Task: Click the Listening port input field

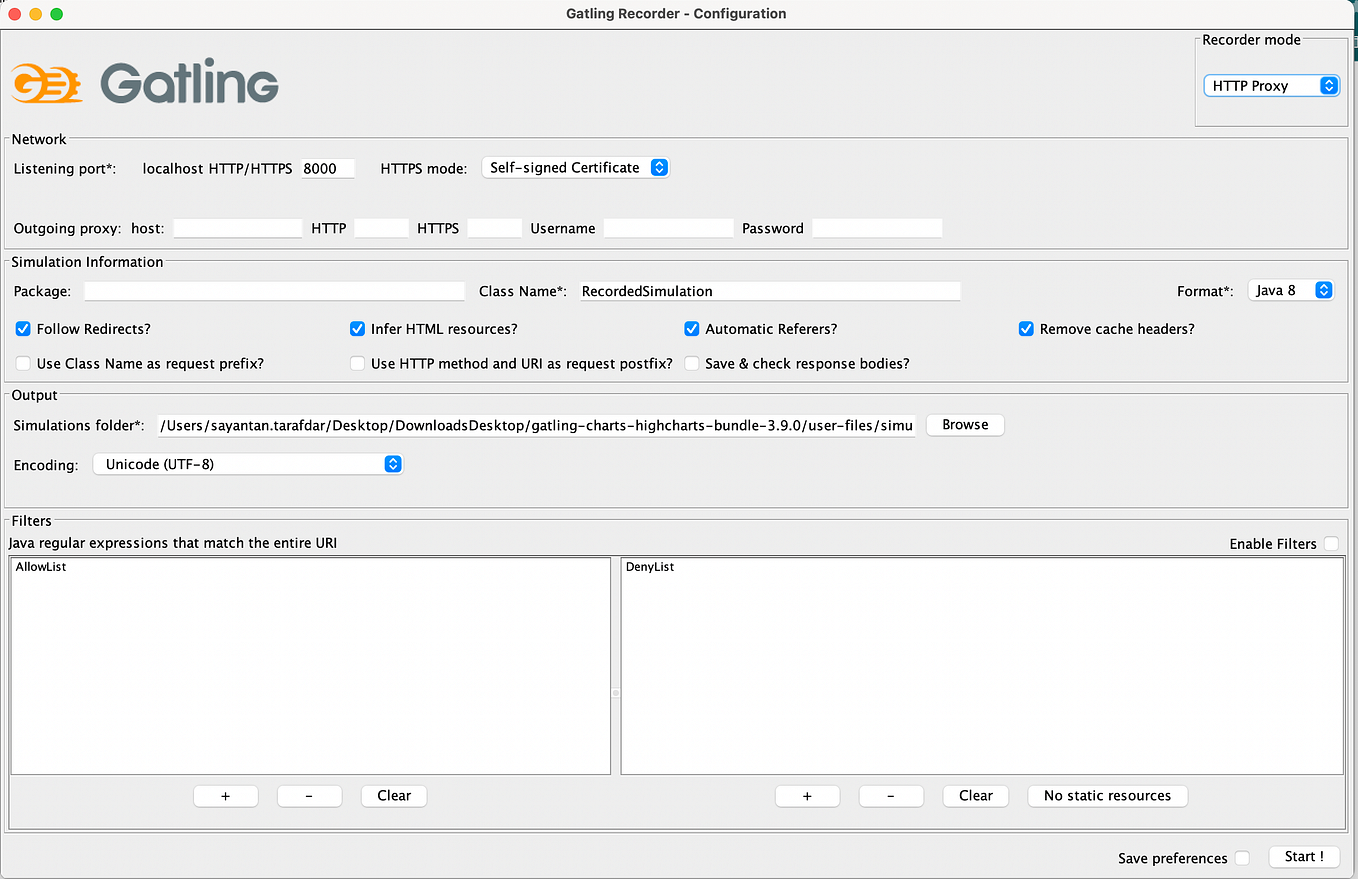Action: click(x=327, y=168)
